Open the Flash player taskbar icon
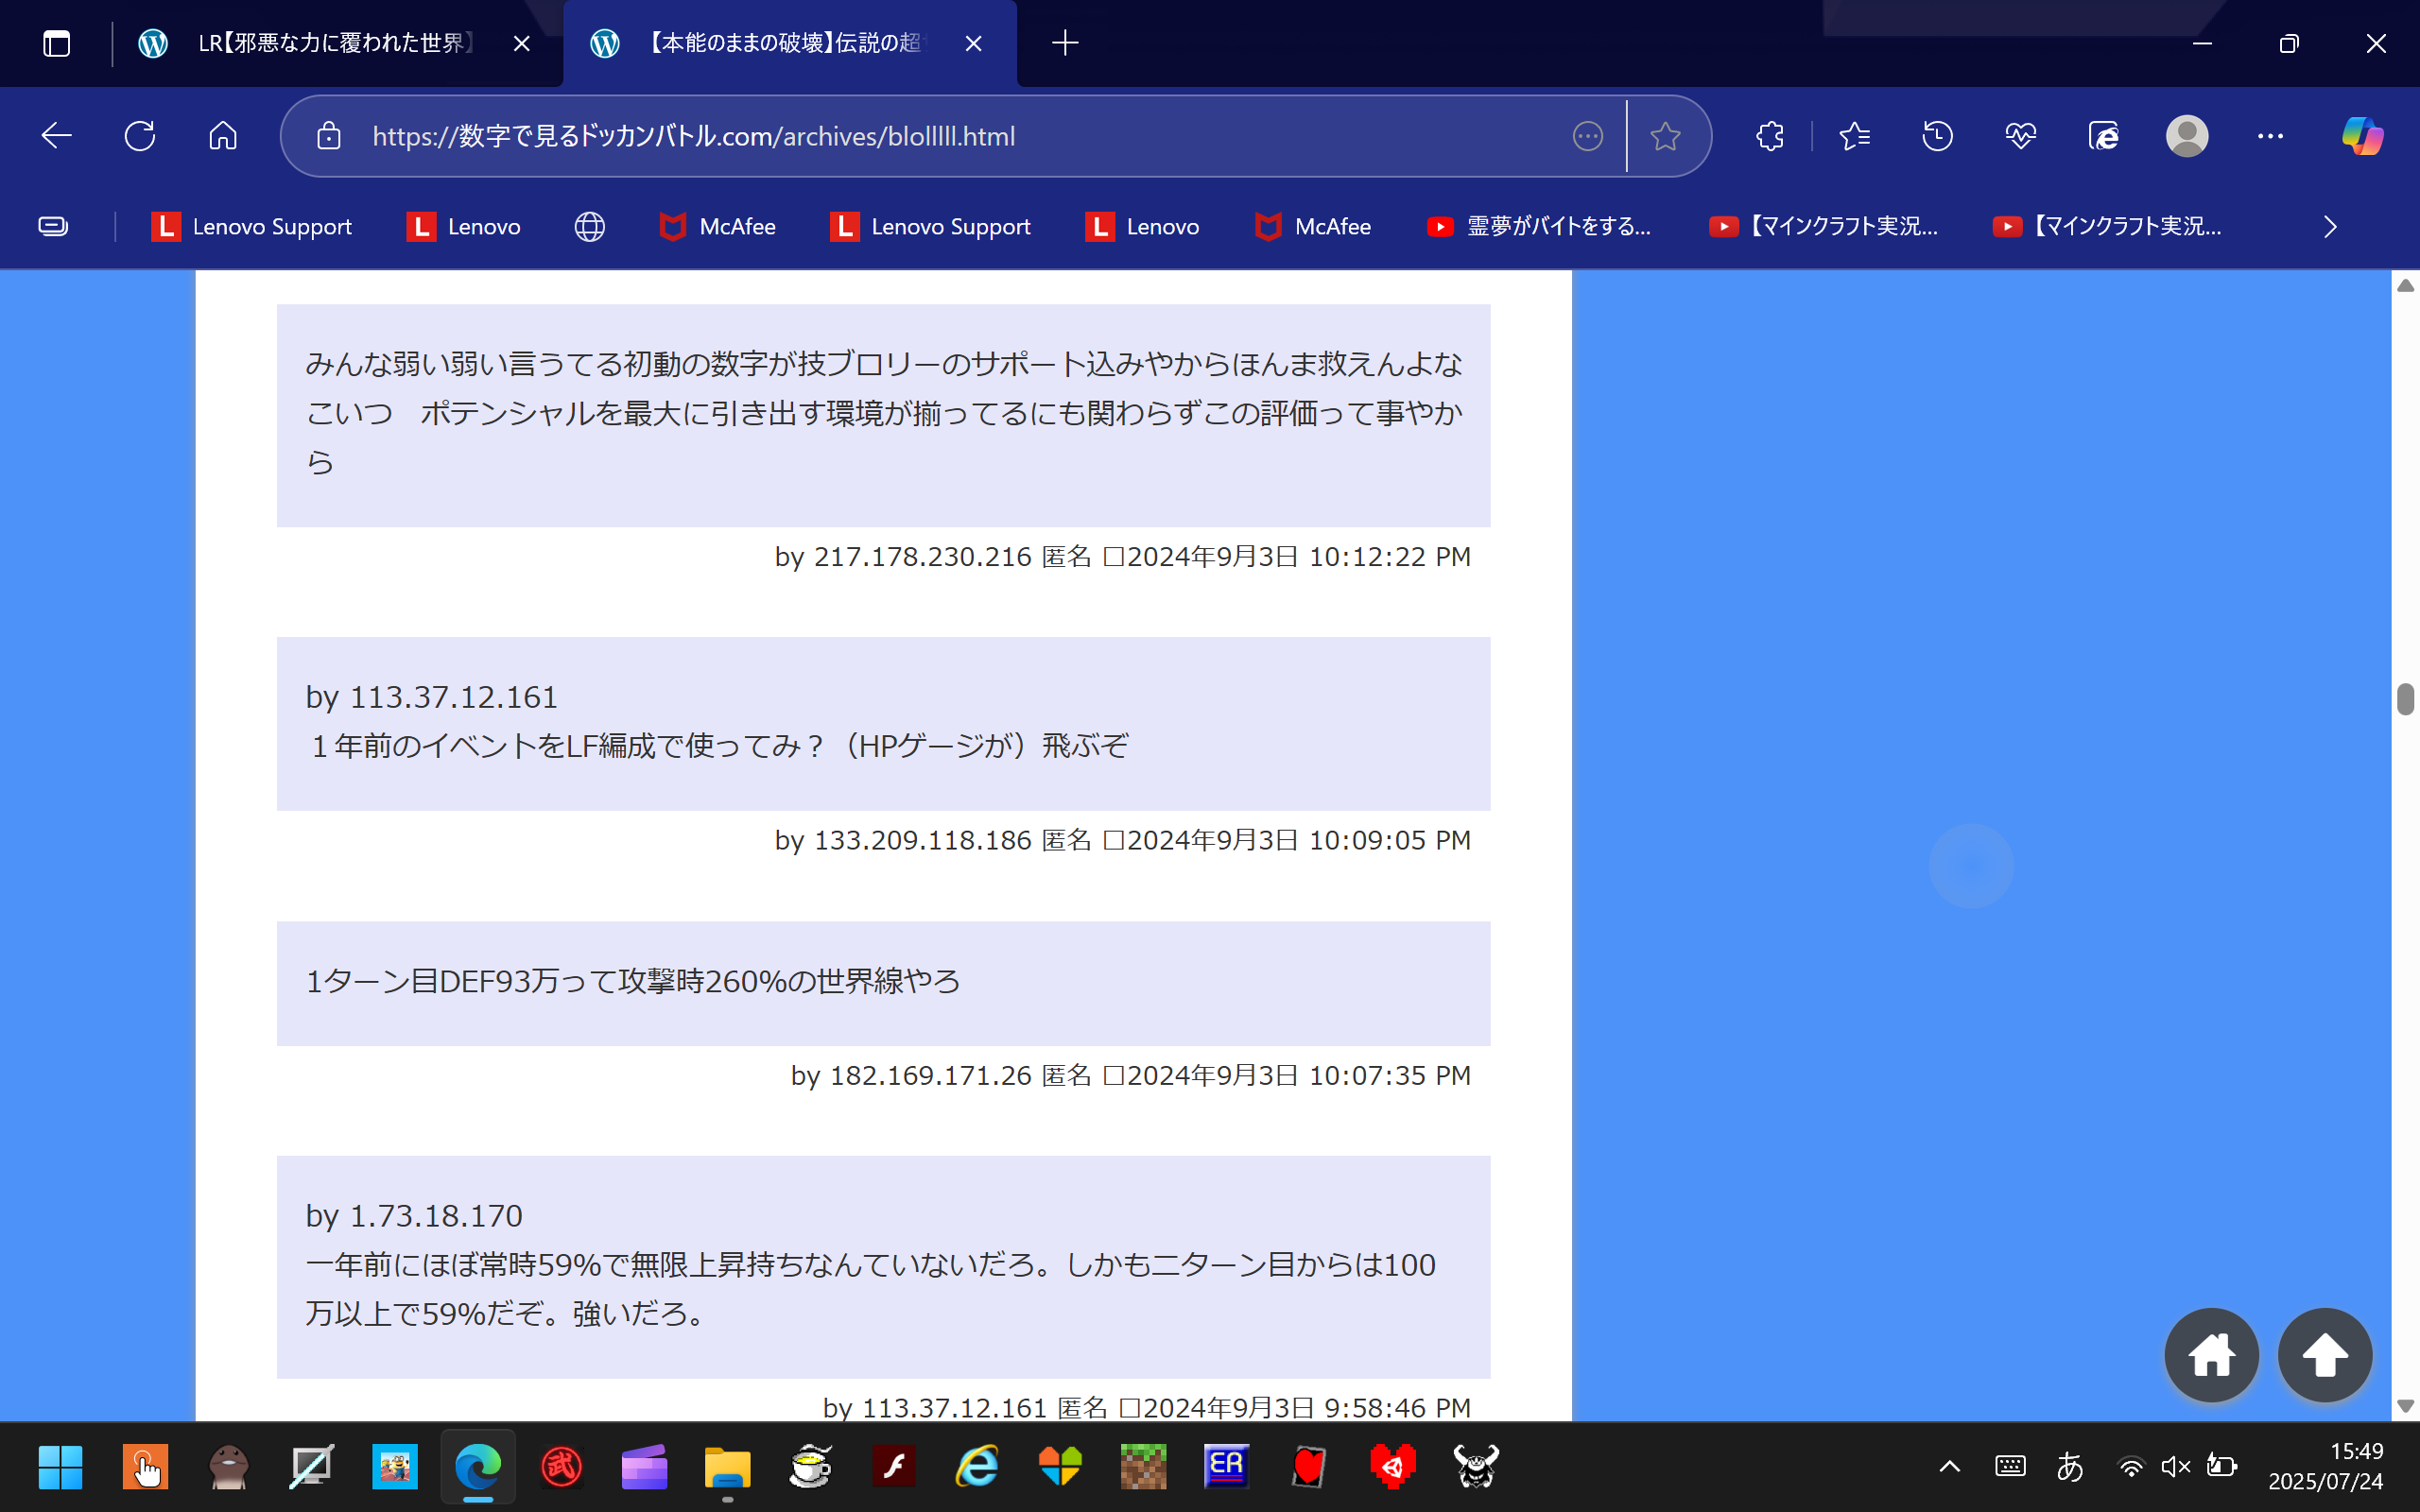The width and height of the screenshot is (2420, 1512). point(894,1467)
